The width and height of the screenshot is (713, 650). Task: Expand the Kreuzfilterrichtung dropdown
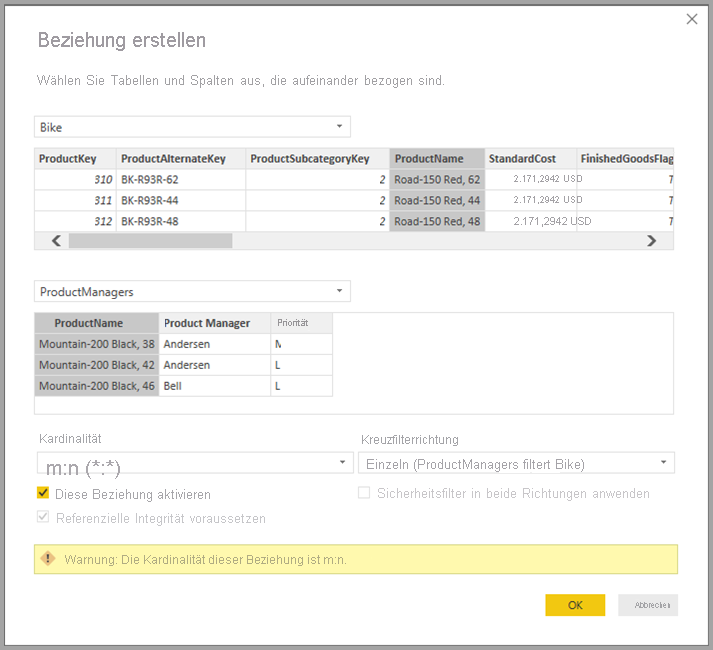517,463
